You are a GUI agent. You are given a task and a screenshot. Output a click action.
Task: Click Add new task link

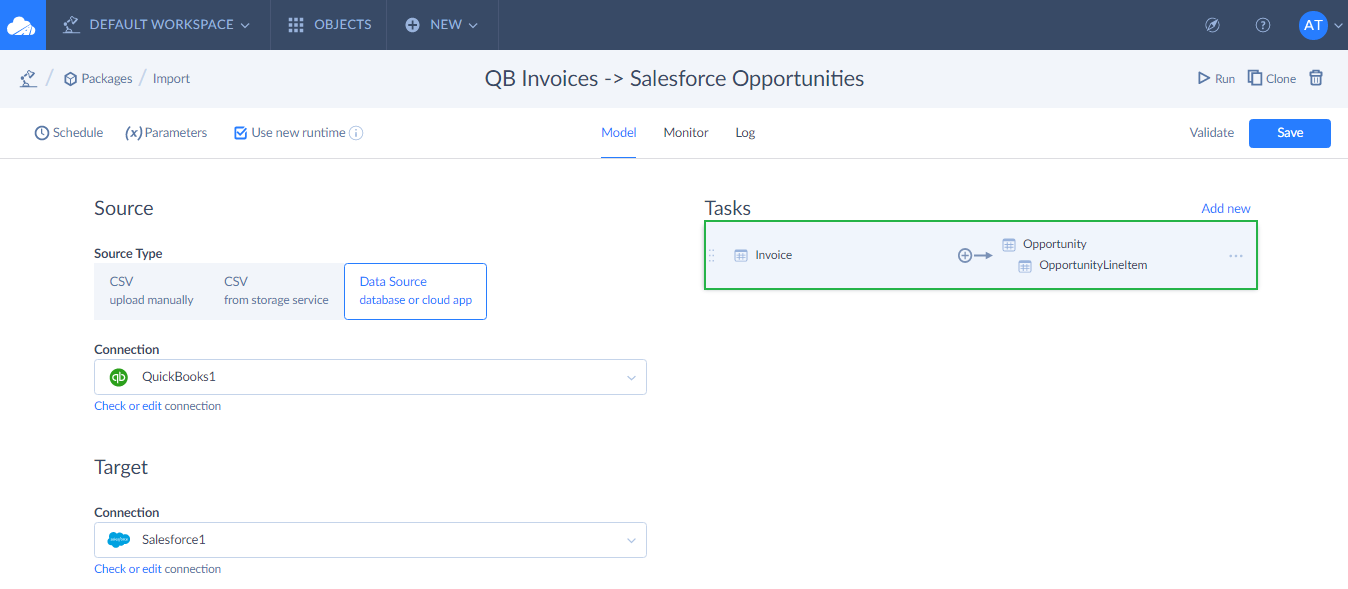(1226, 208)
